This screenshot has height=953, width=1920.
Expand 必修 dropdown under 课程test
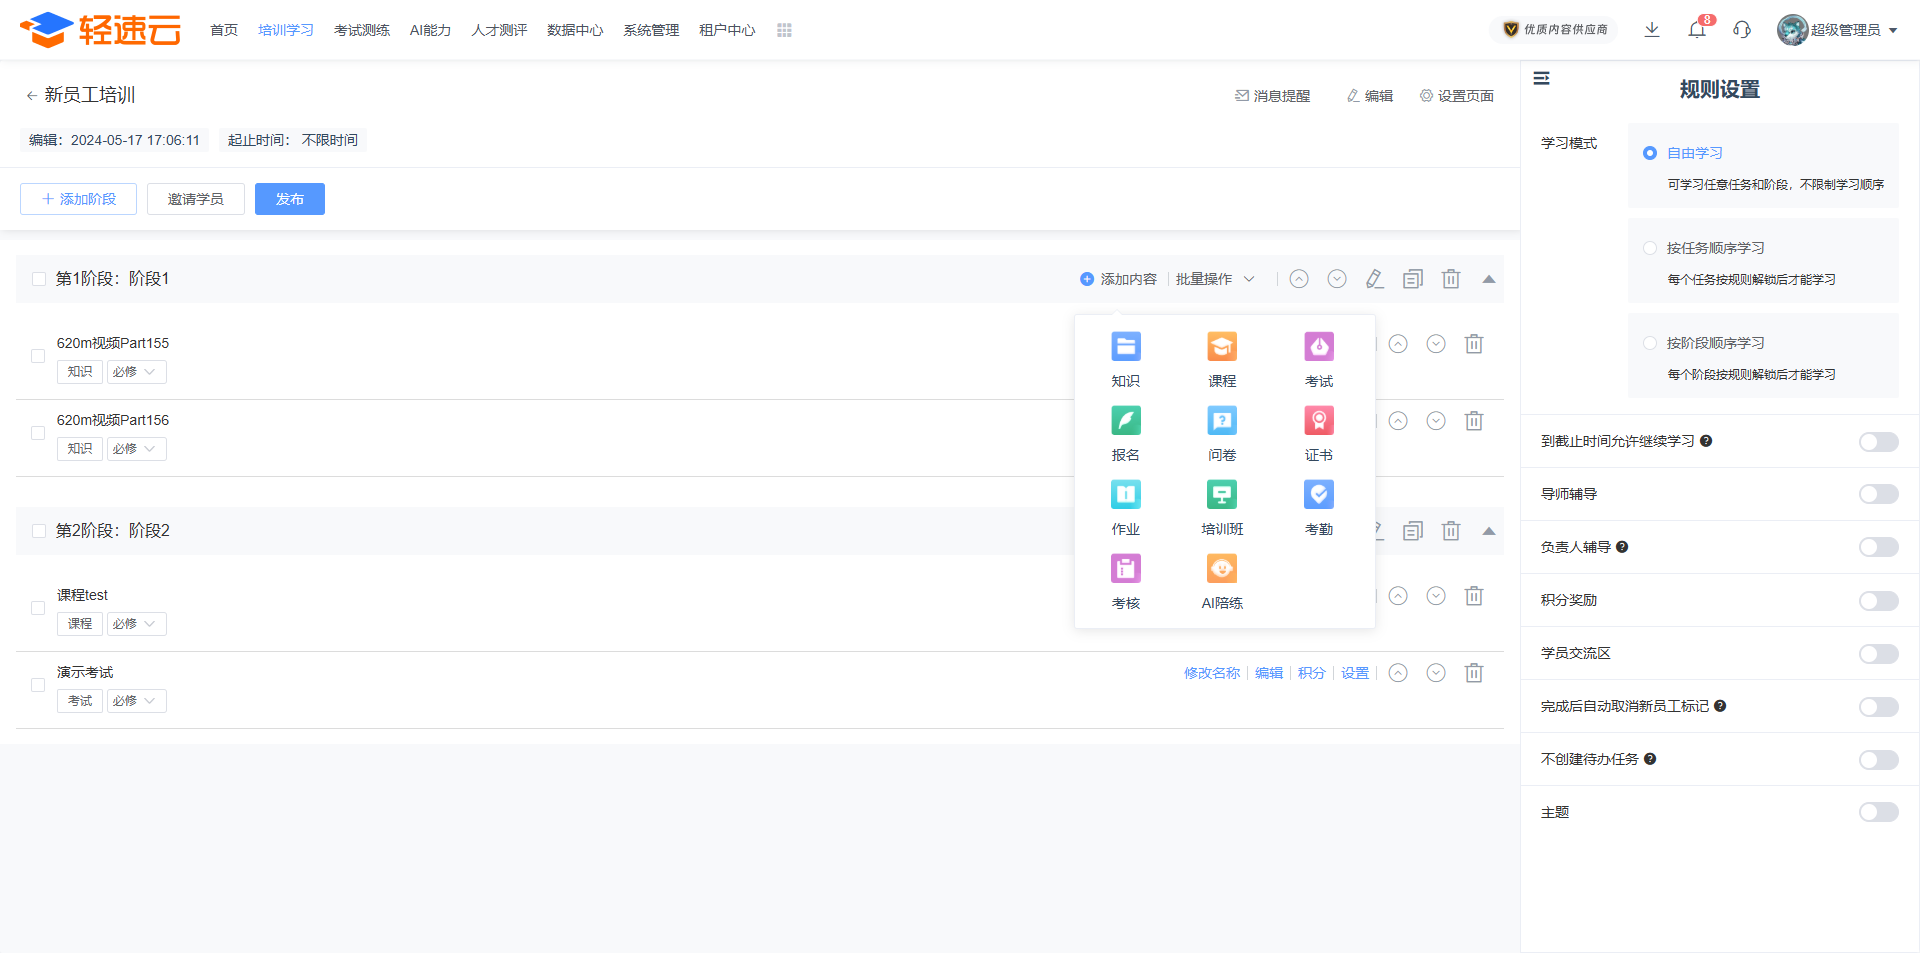(x=136, y=624)
